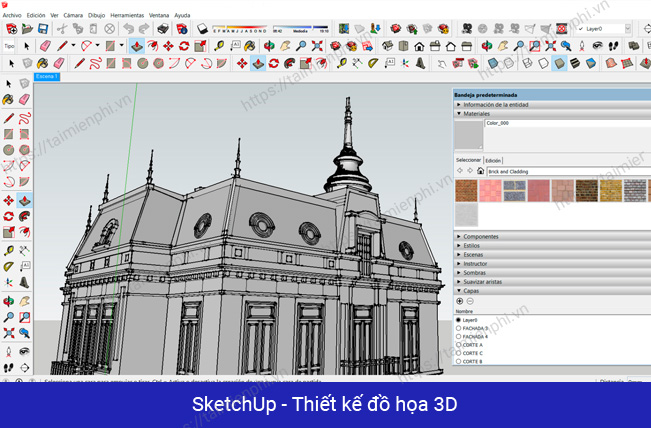Open the 3D Warehouse get models icon
This screenshot has height=428, width=651.
click(396, 29)
